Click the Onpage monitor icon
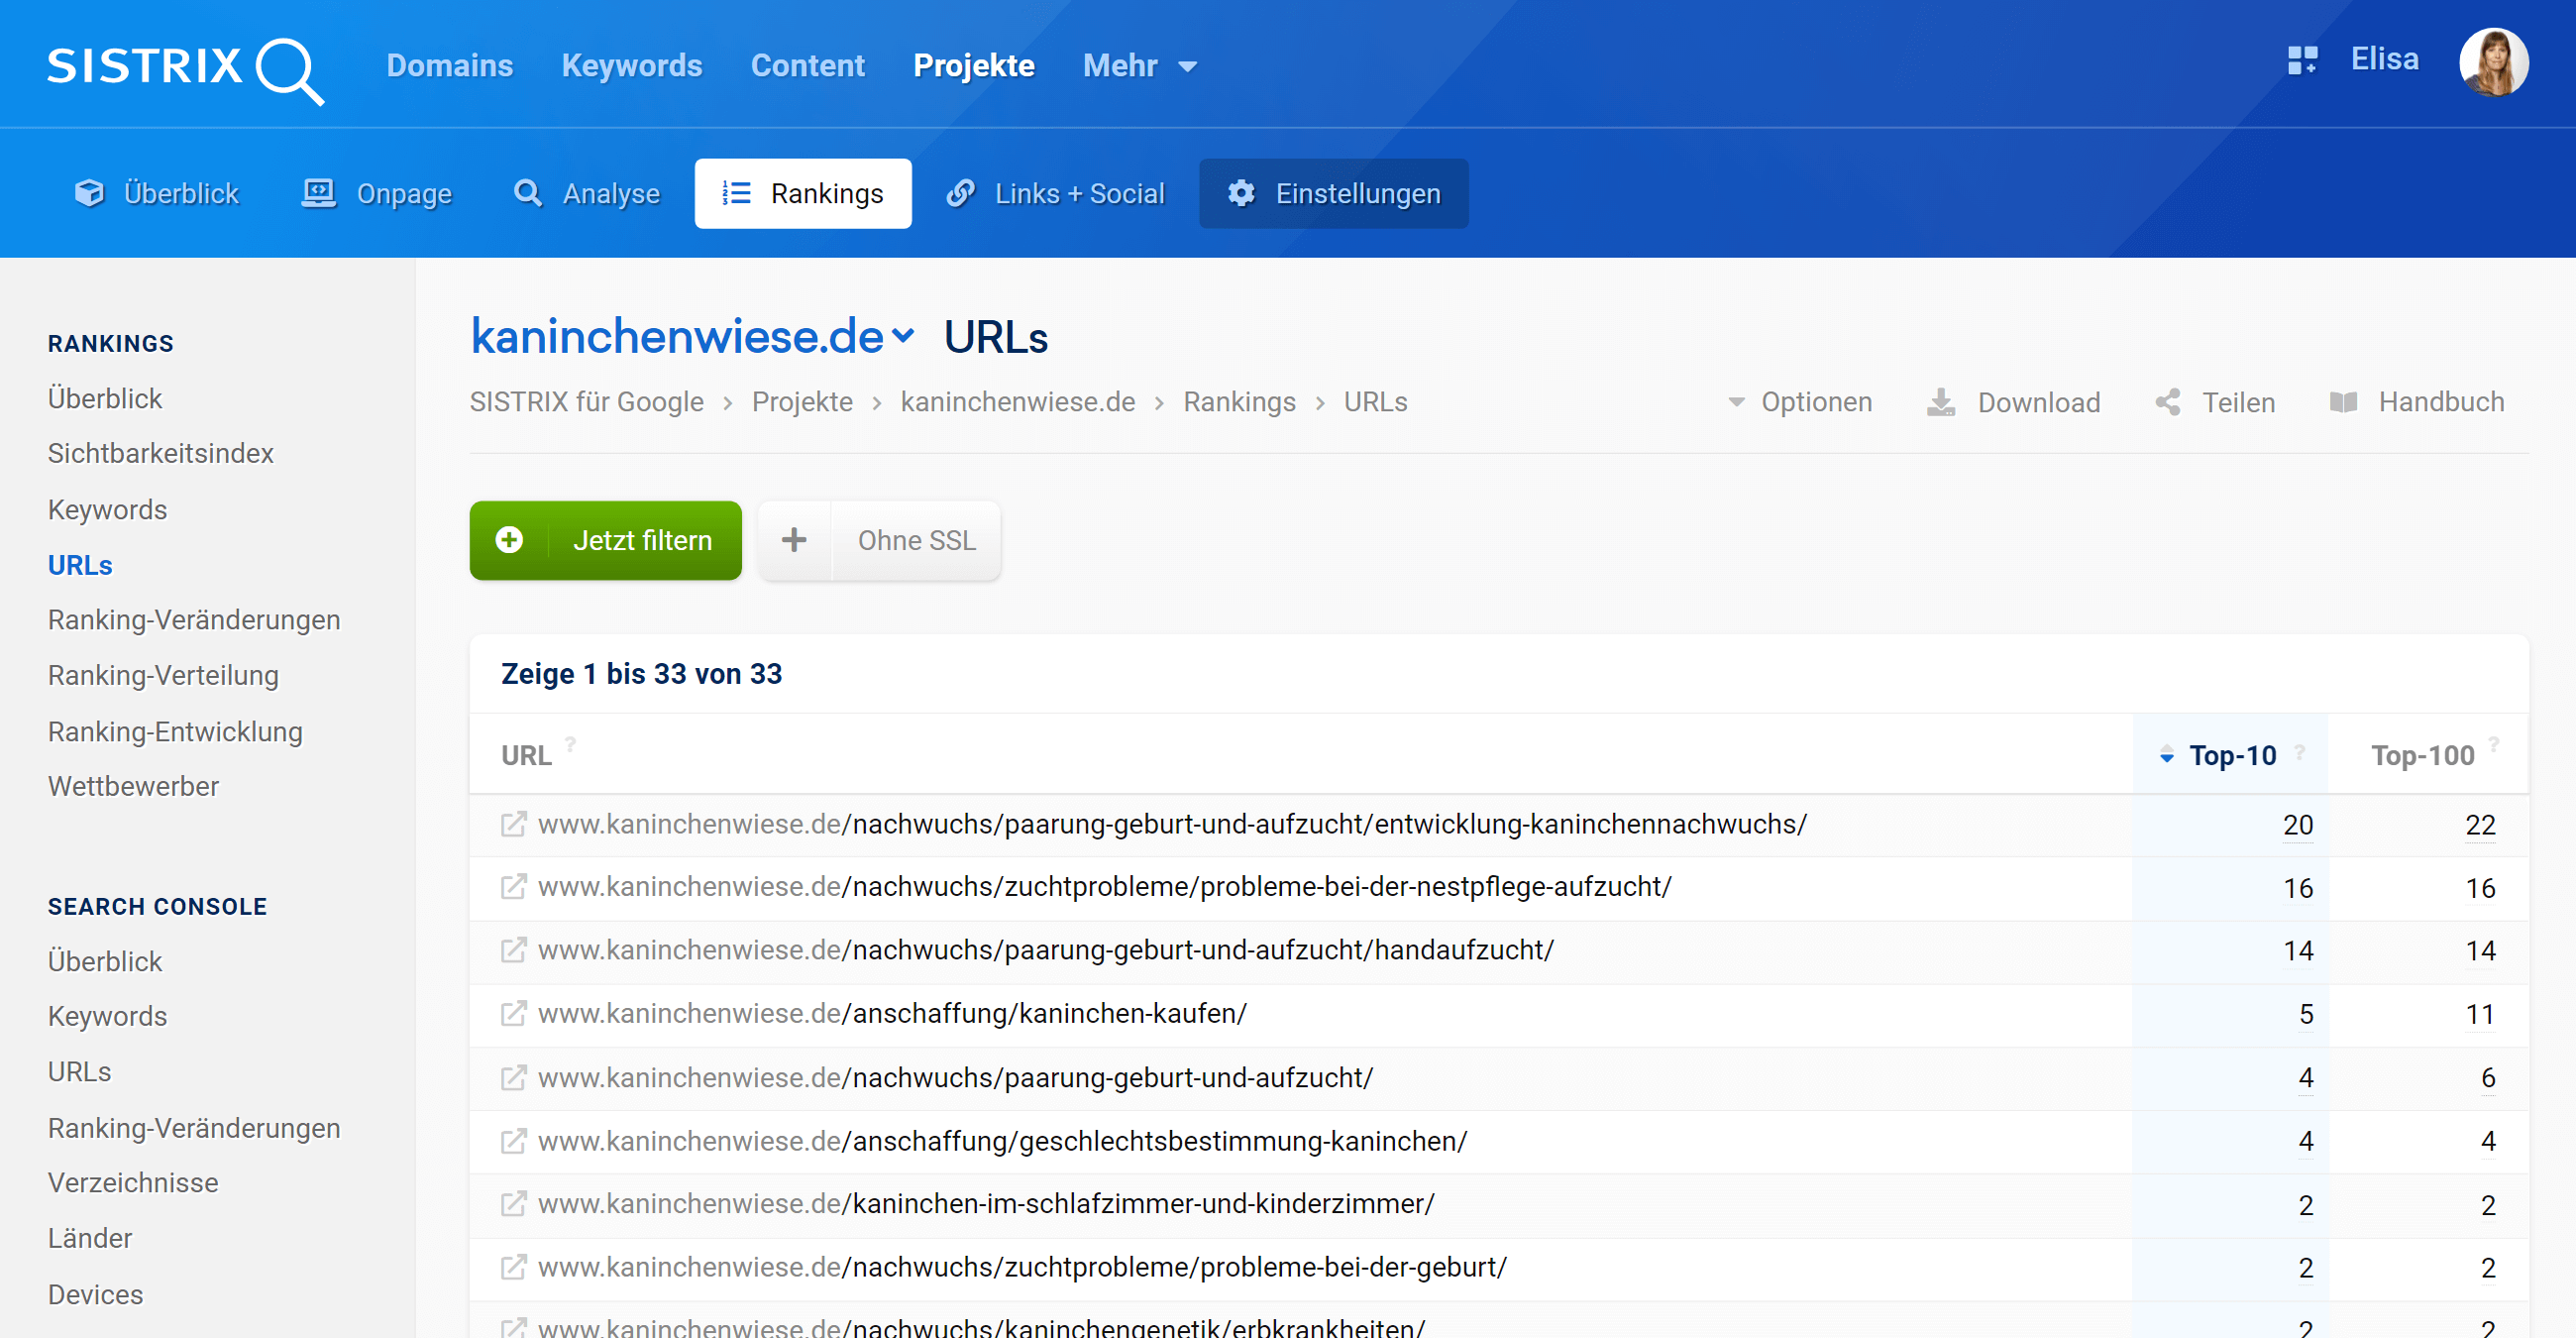Viewport: 2576px width, 1338px height. click(x=319, y=193)
